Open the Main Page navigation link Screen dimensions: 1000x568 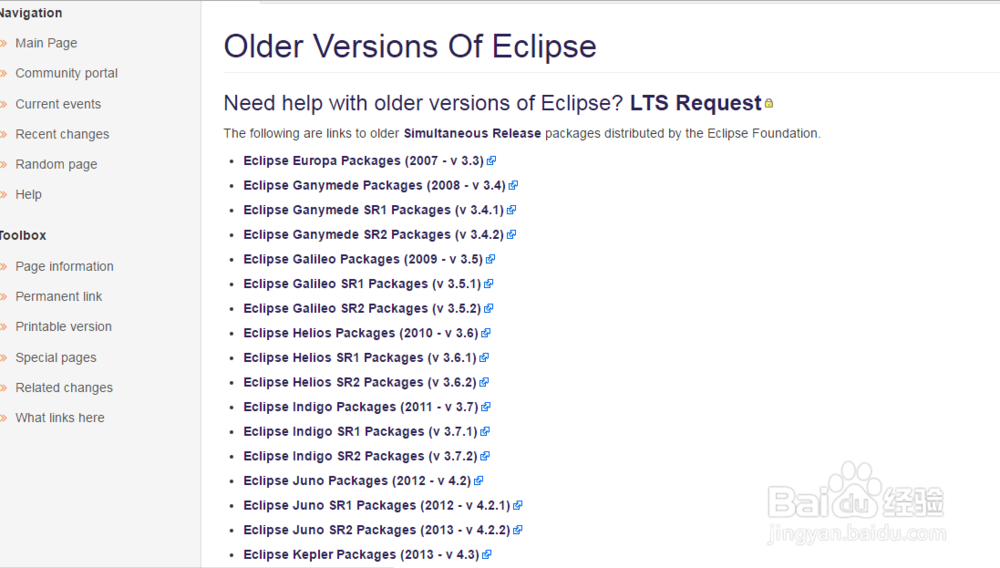coord(46,43)
